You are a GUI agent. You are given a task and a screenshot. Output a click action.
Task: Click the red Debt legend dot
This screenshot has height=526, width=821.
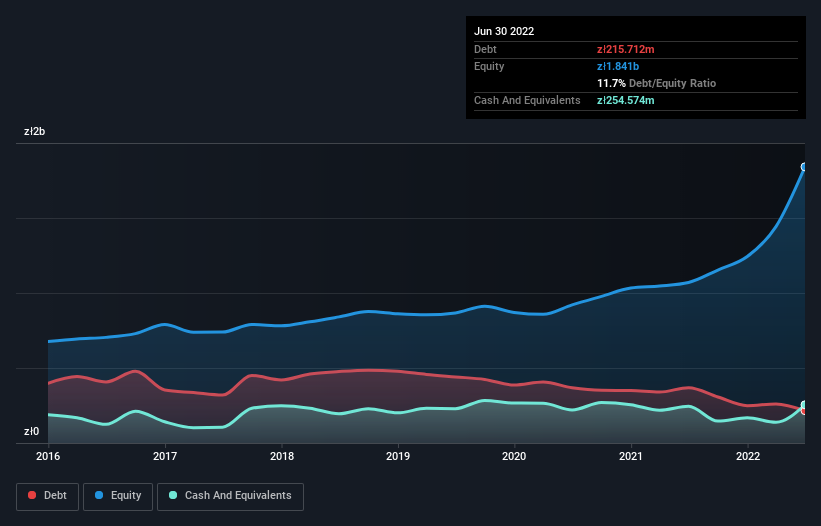[x=32, y=495]
